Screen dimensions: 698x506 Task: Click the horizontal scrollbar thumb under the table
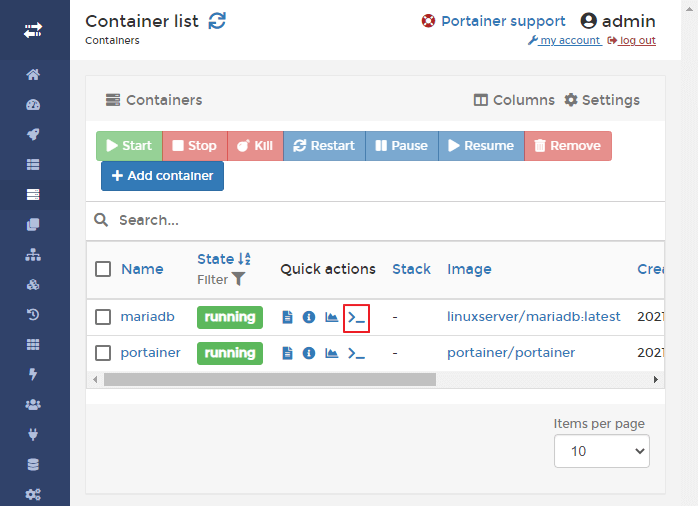coord(270,380)
